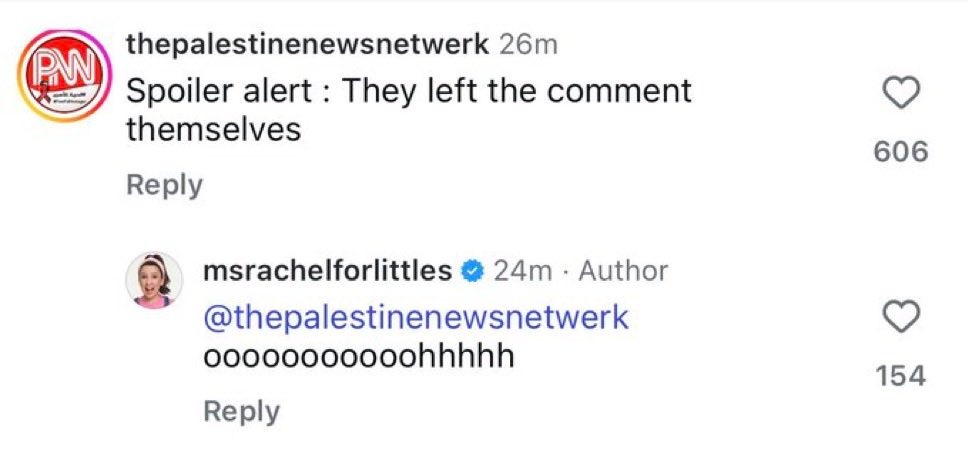
Task: Like msrachelforlittles' reply with the heart
Action: 902,319
